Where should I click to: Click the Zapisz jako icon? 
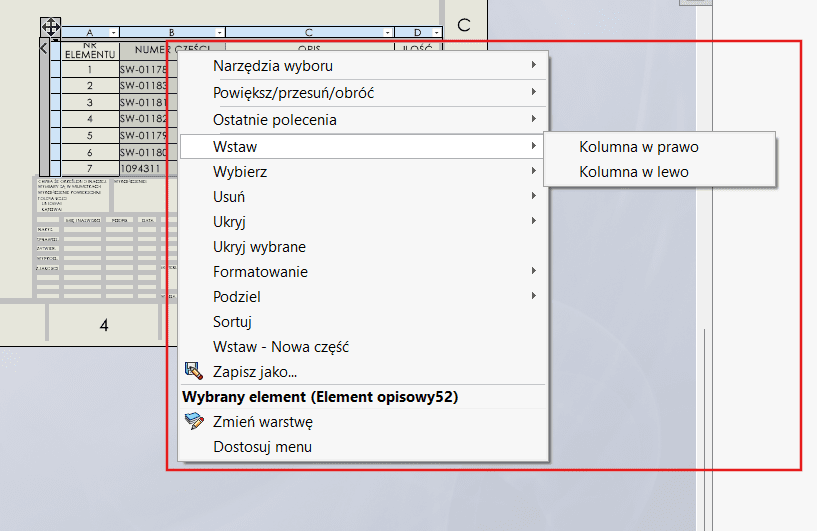point(194,372)
